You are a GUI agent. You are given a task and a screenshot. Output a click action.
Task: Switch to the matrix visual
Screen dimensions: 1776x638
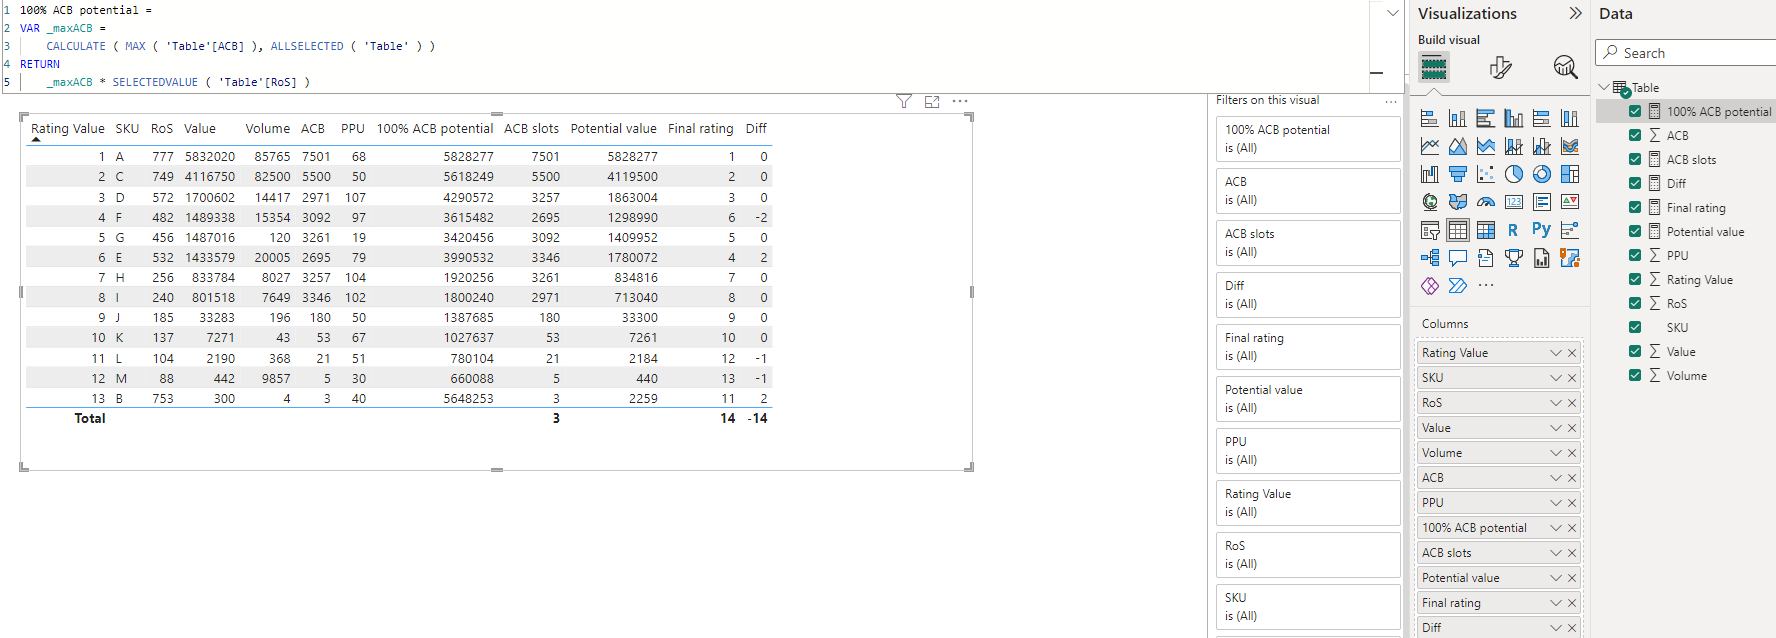pyautogui.click(x=1486, y=230)
